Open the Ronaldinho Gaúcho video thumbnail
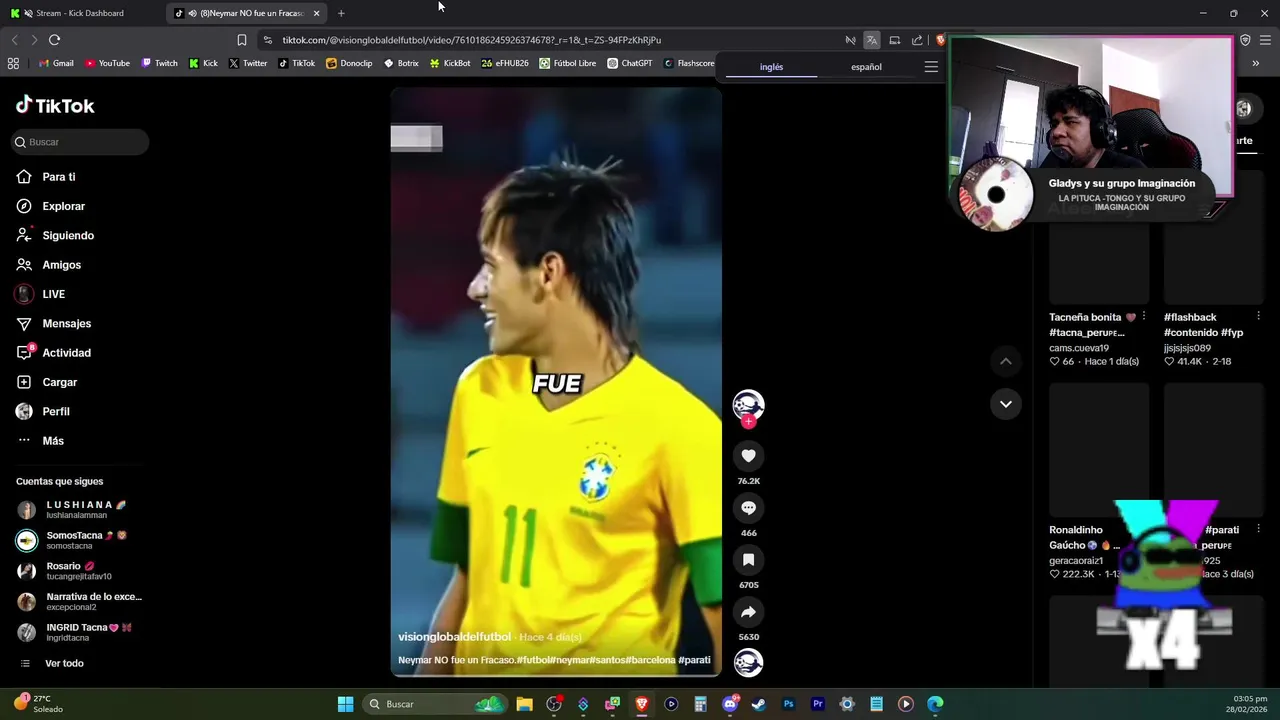Viewport: 1280px width, 720px height. tap(1099, 449)
